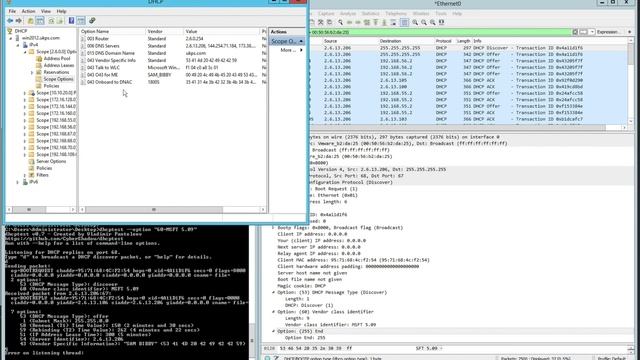Select the 003 Router option row
The height and width of the screenshot is (360, 640).
pos(173,39)
